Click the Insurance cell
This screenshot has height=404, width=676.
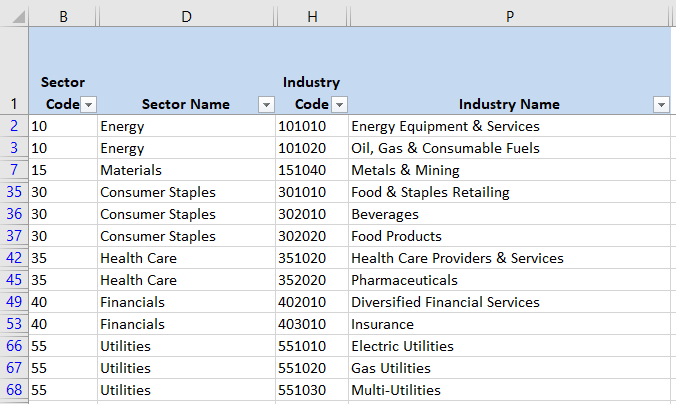(x=510, y=324)
